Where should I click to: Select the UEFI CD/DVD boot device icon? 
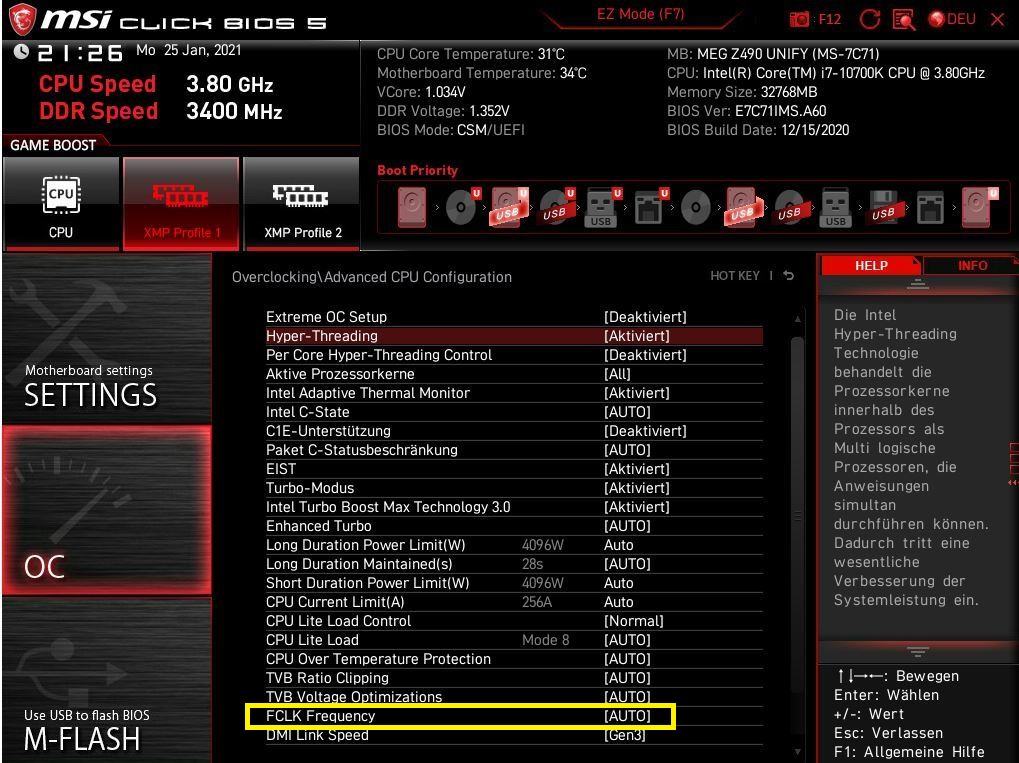[463, 207]
